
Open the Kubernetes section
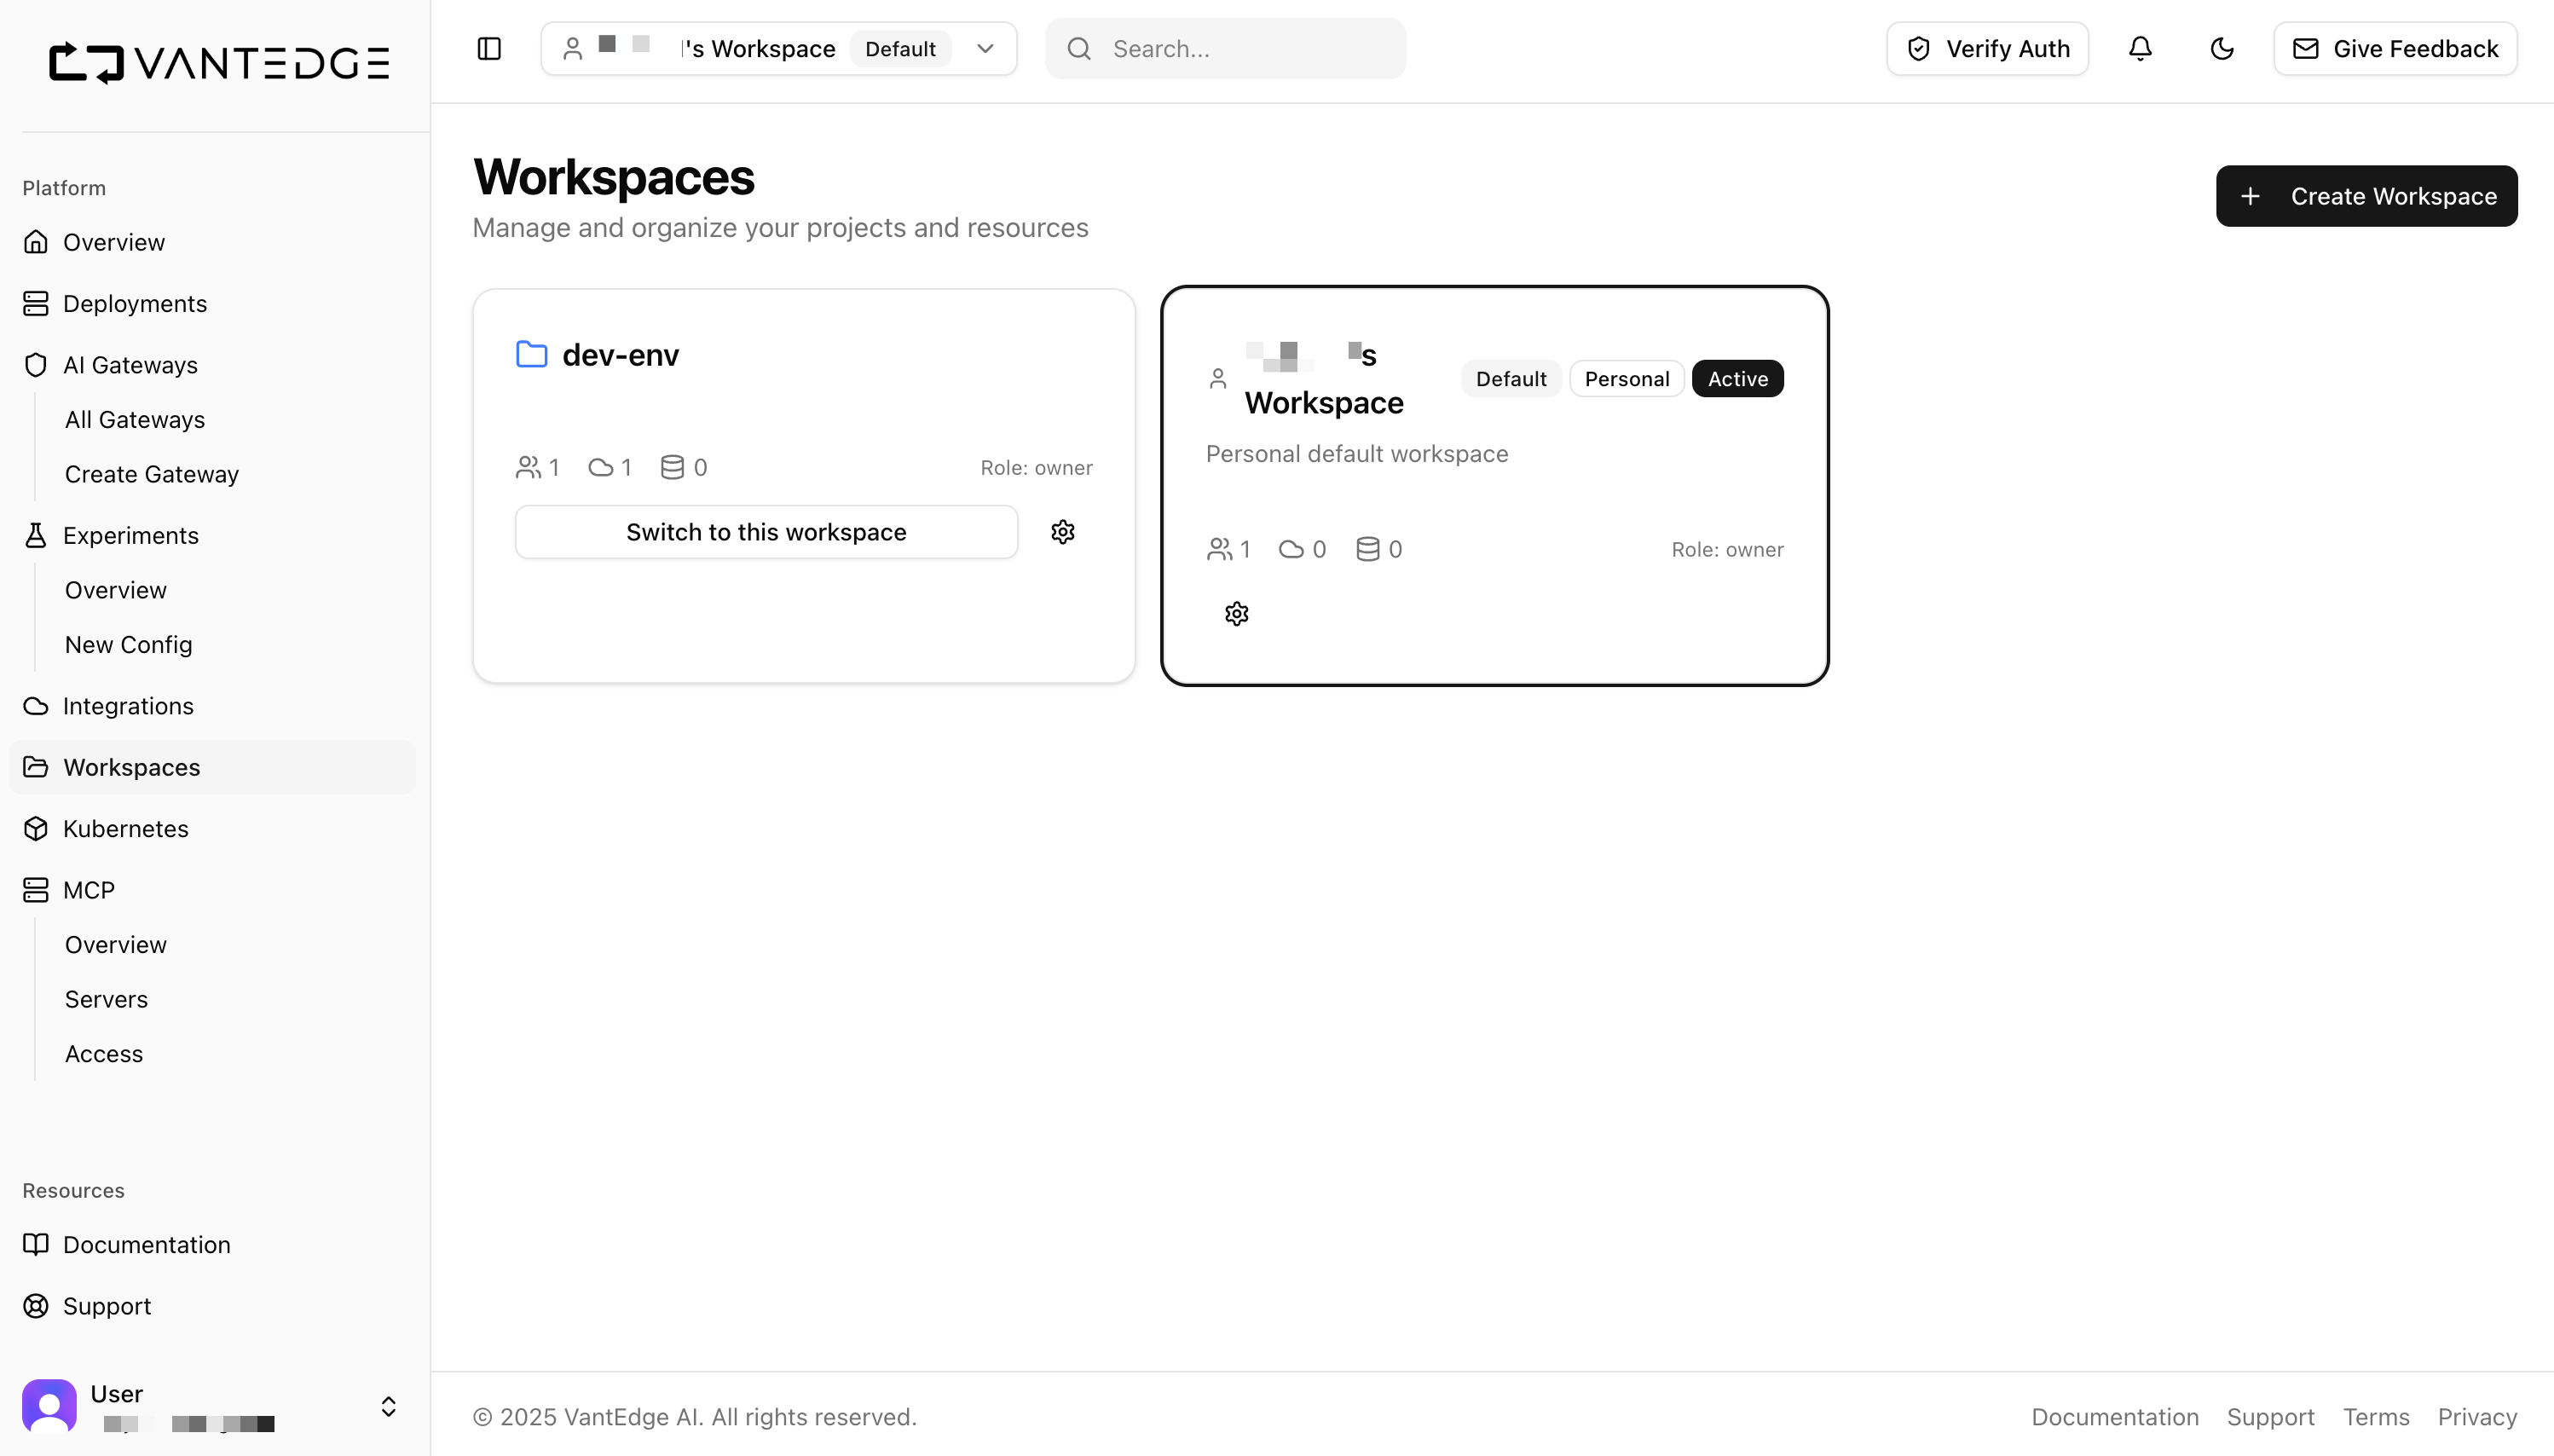tap(126, 828)
